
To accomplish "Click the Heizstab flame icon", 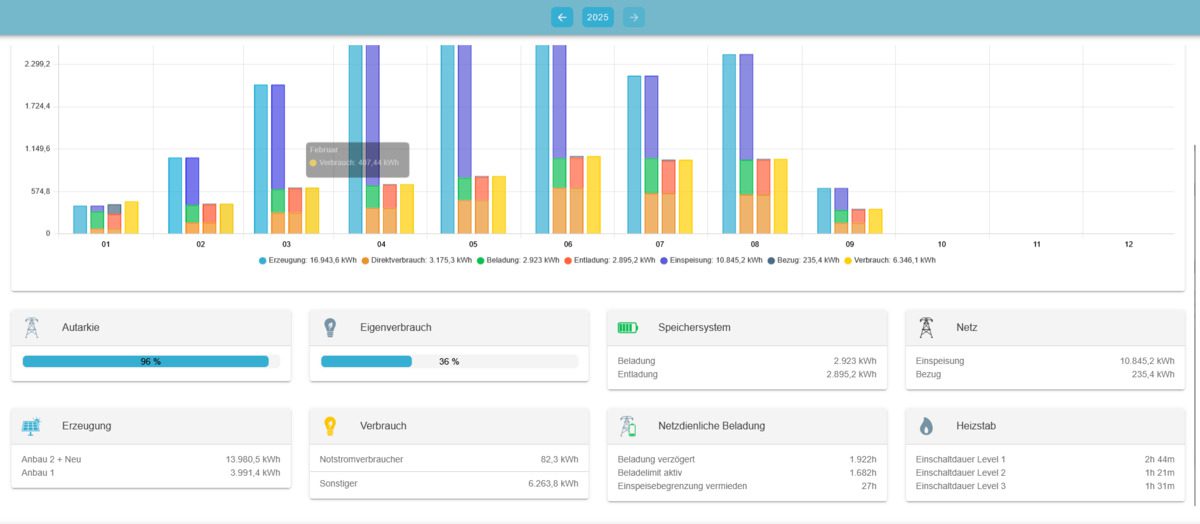I will 926,426.
